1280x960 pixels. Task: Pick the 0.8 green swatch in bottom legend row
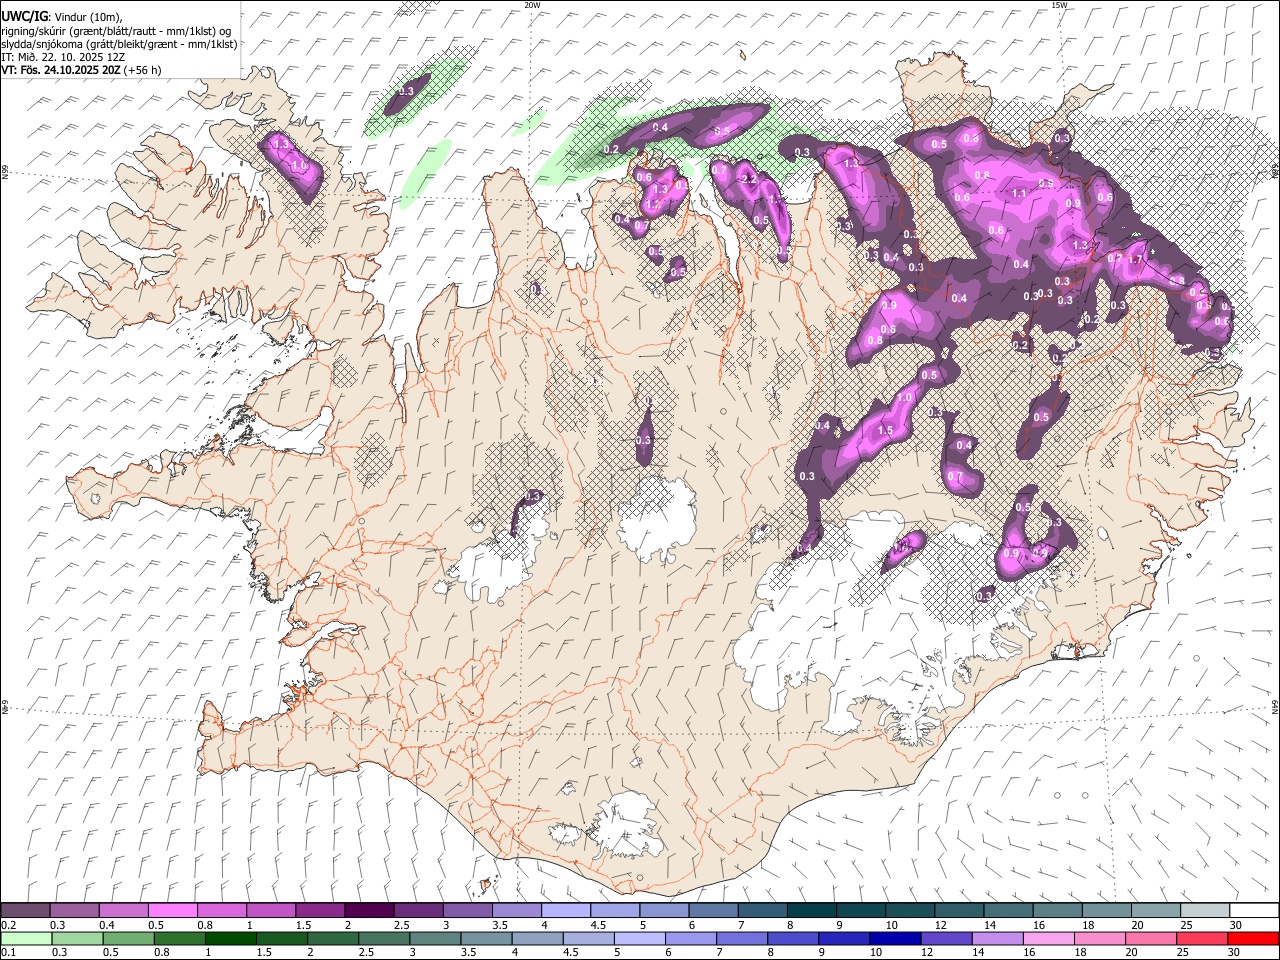pos(179,939)
